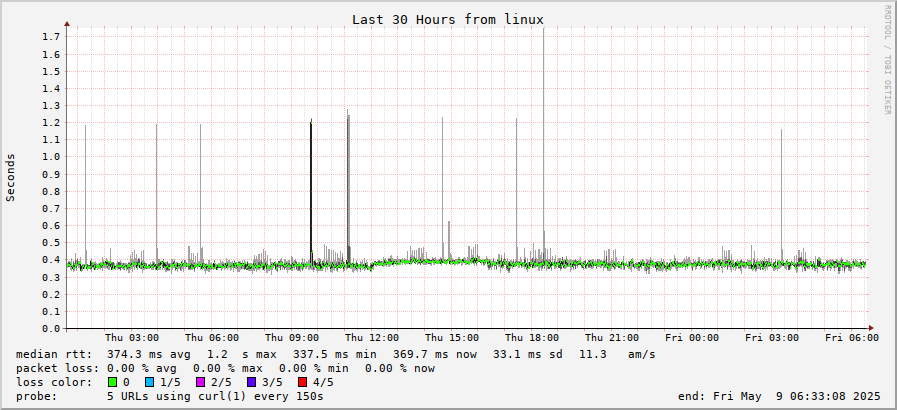Click the 0.3 y-axis value
897x410 pixels.
(x=51, y=277)
